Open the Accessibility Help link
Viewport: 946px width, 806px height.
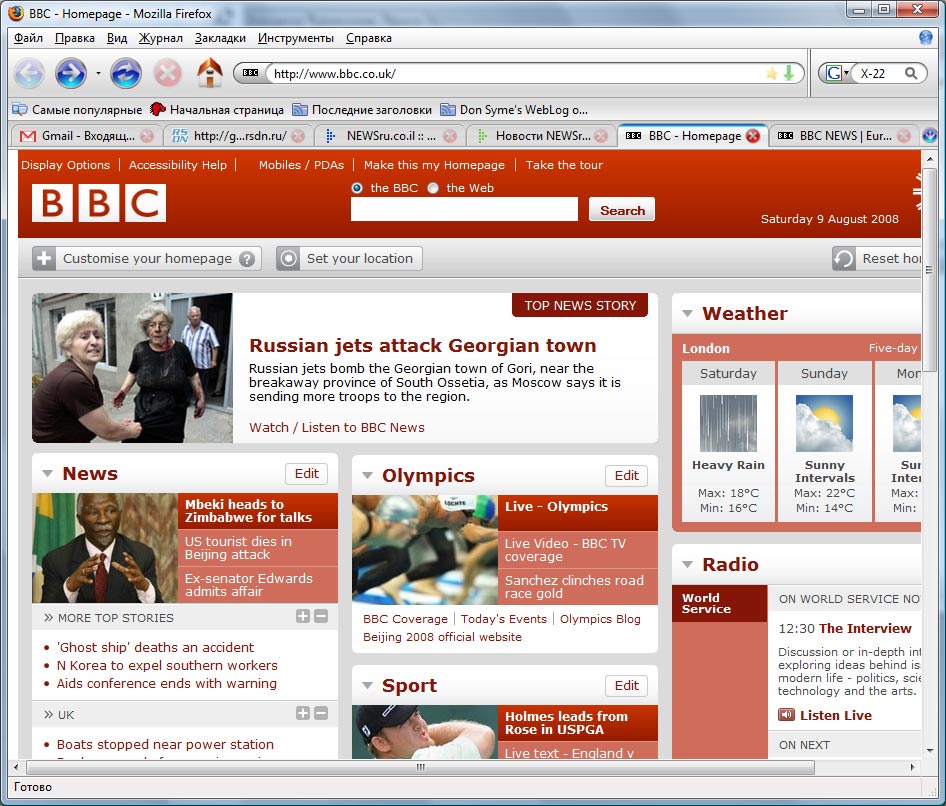click(x=178, y=165)
